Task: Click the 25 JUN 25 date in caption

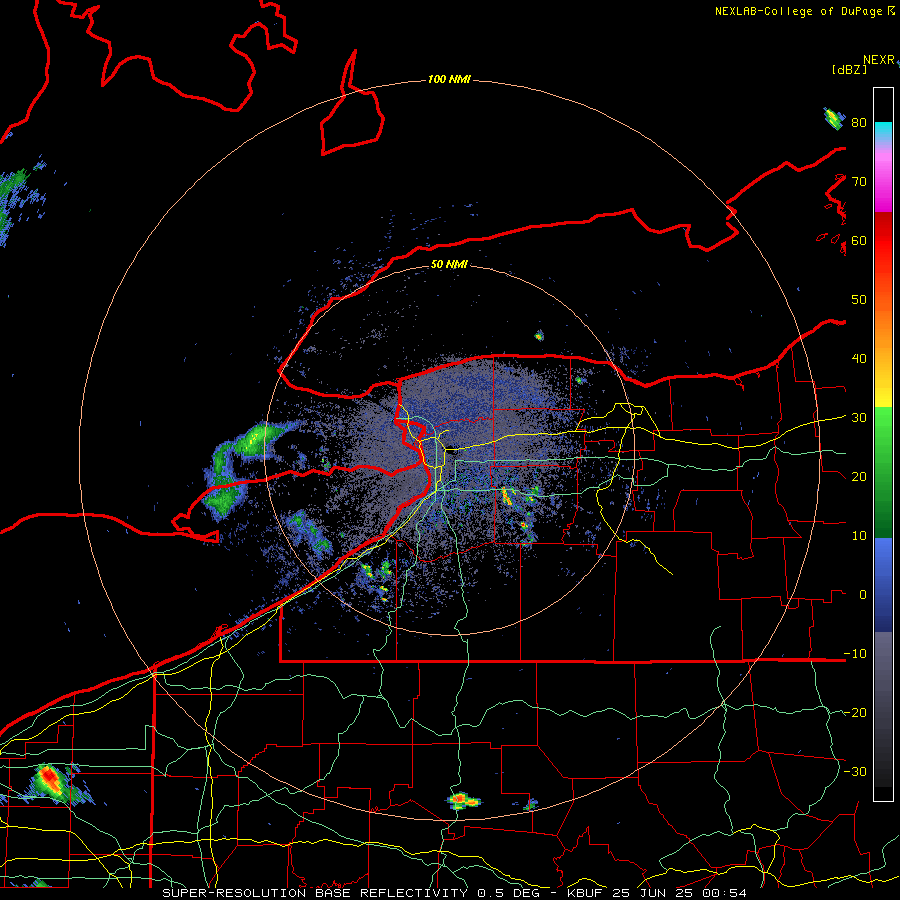Action: (x=654, y=893)
